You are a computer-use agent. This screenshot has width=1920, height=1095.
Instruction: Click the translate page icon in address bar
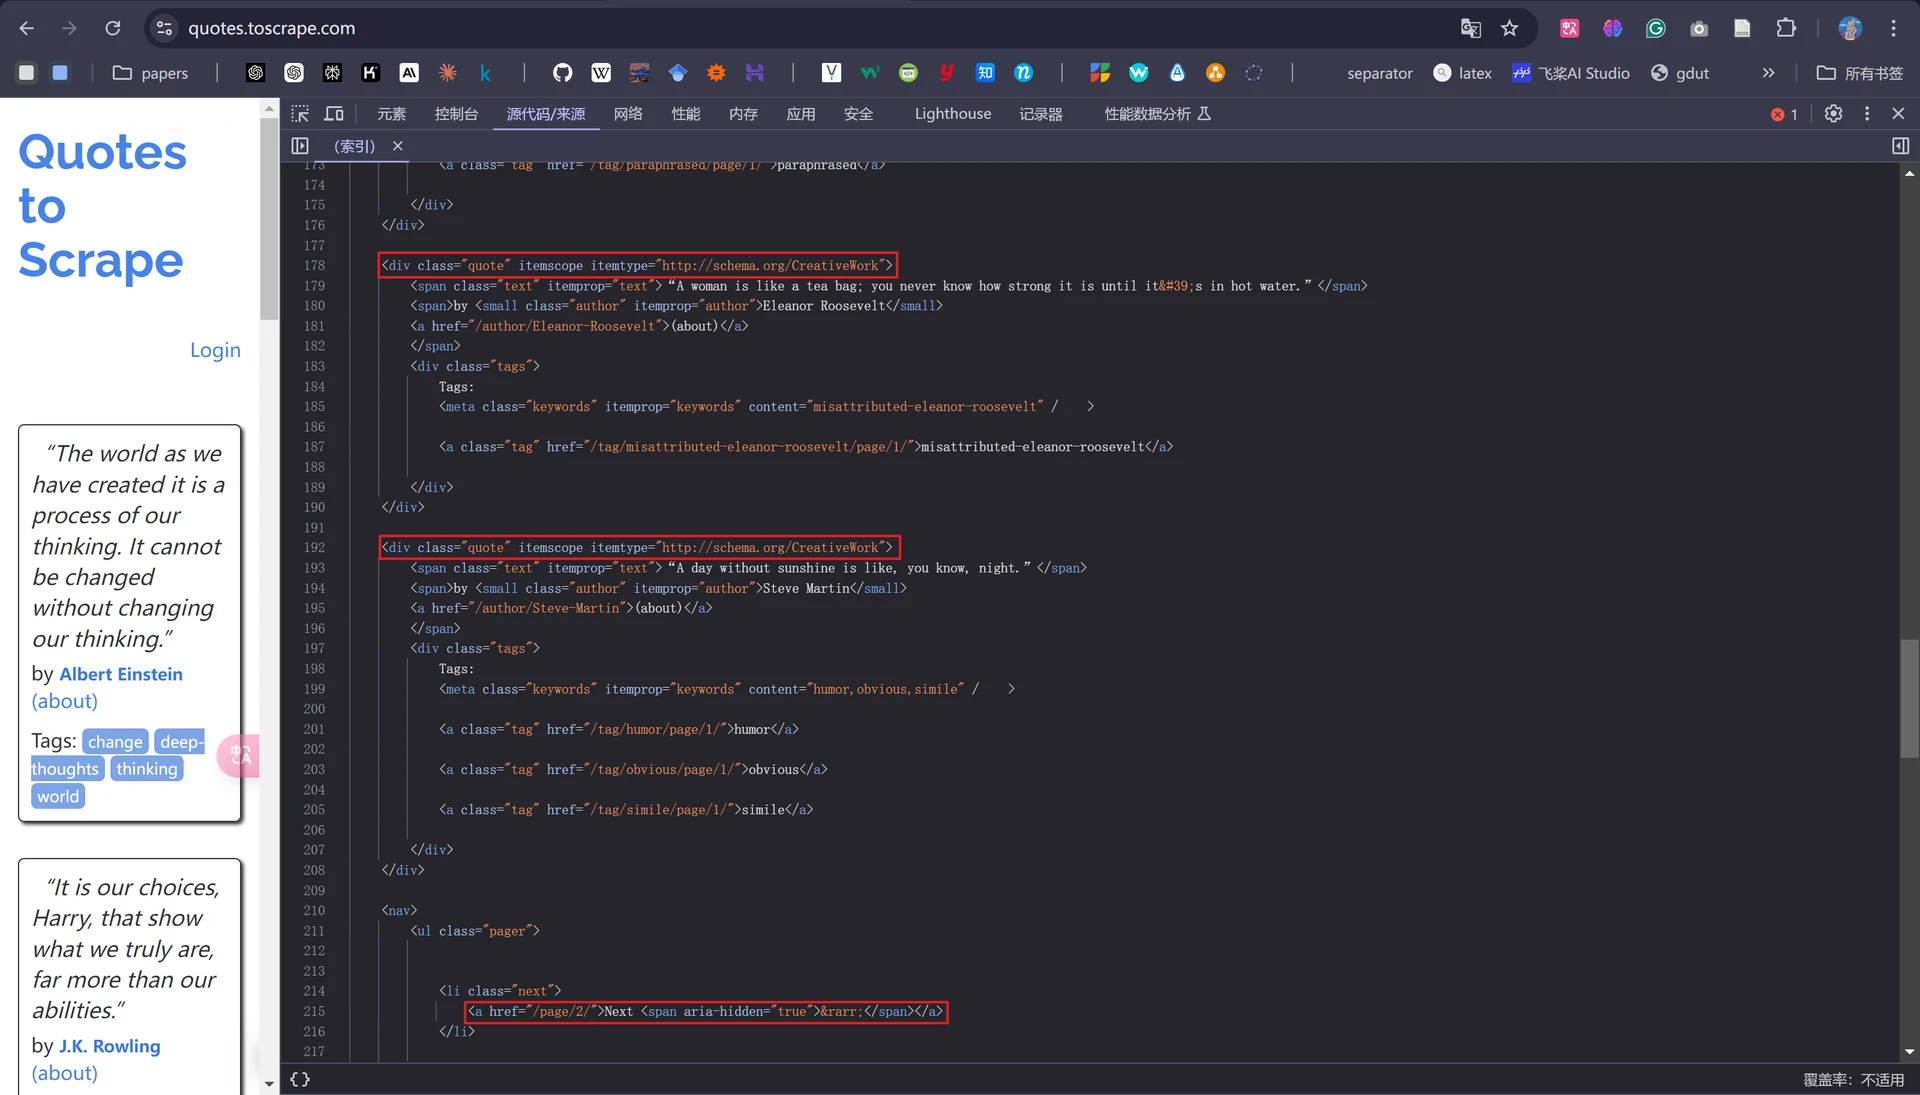coord(1470,28)
